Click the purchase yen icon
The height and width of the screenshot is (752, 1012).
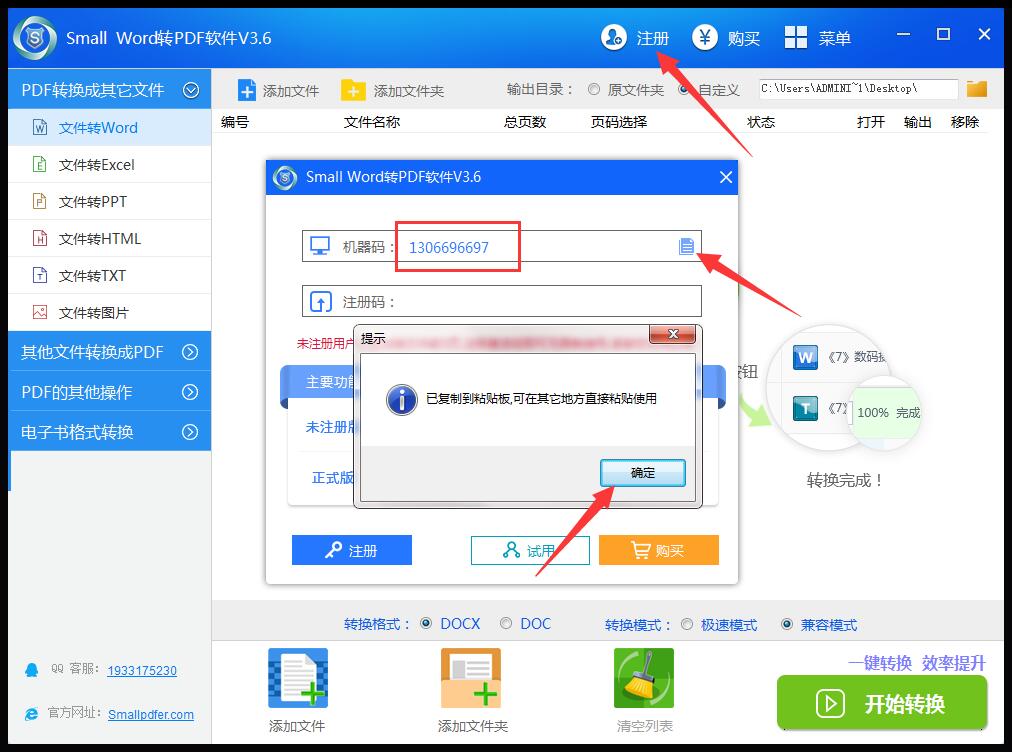point(706,38)
